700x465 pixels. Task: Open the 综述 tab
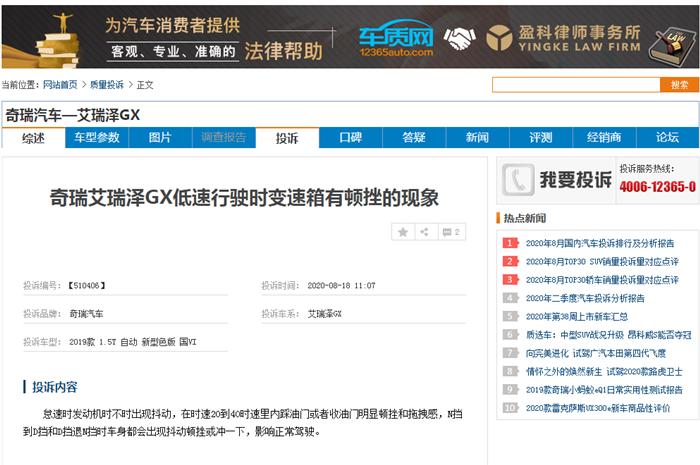tap(33, 138)
